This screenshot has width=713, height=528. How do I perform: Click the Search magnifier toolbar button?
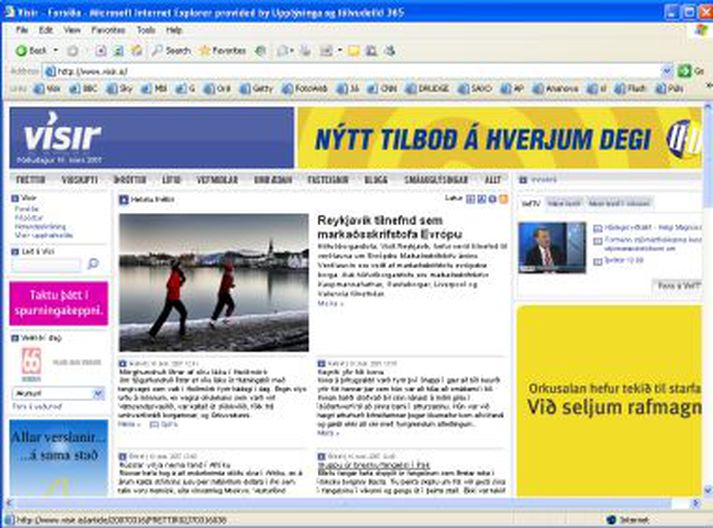click(171, 50)
